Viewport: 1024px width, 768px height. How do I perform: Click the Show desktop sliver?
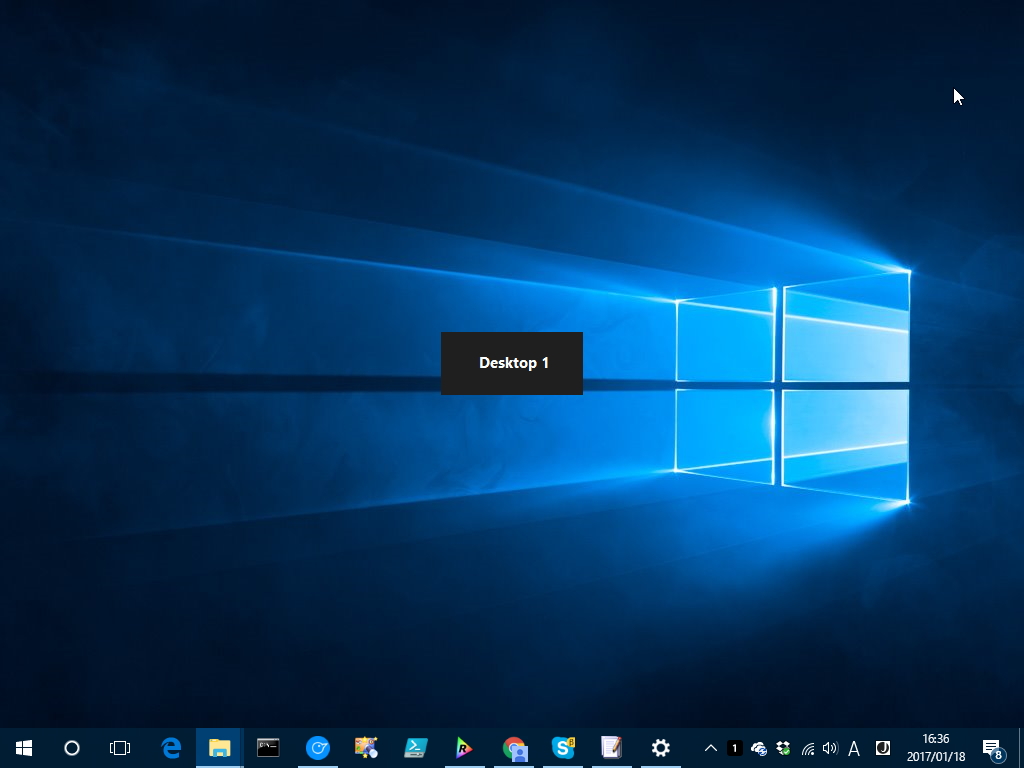point(1021,748)
